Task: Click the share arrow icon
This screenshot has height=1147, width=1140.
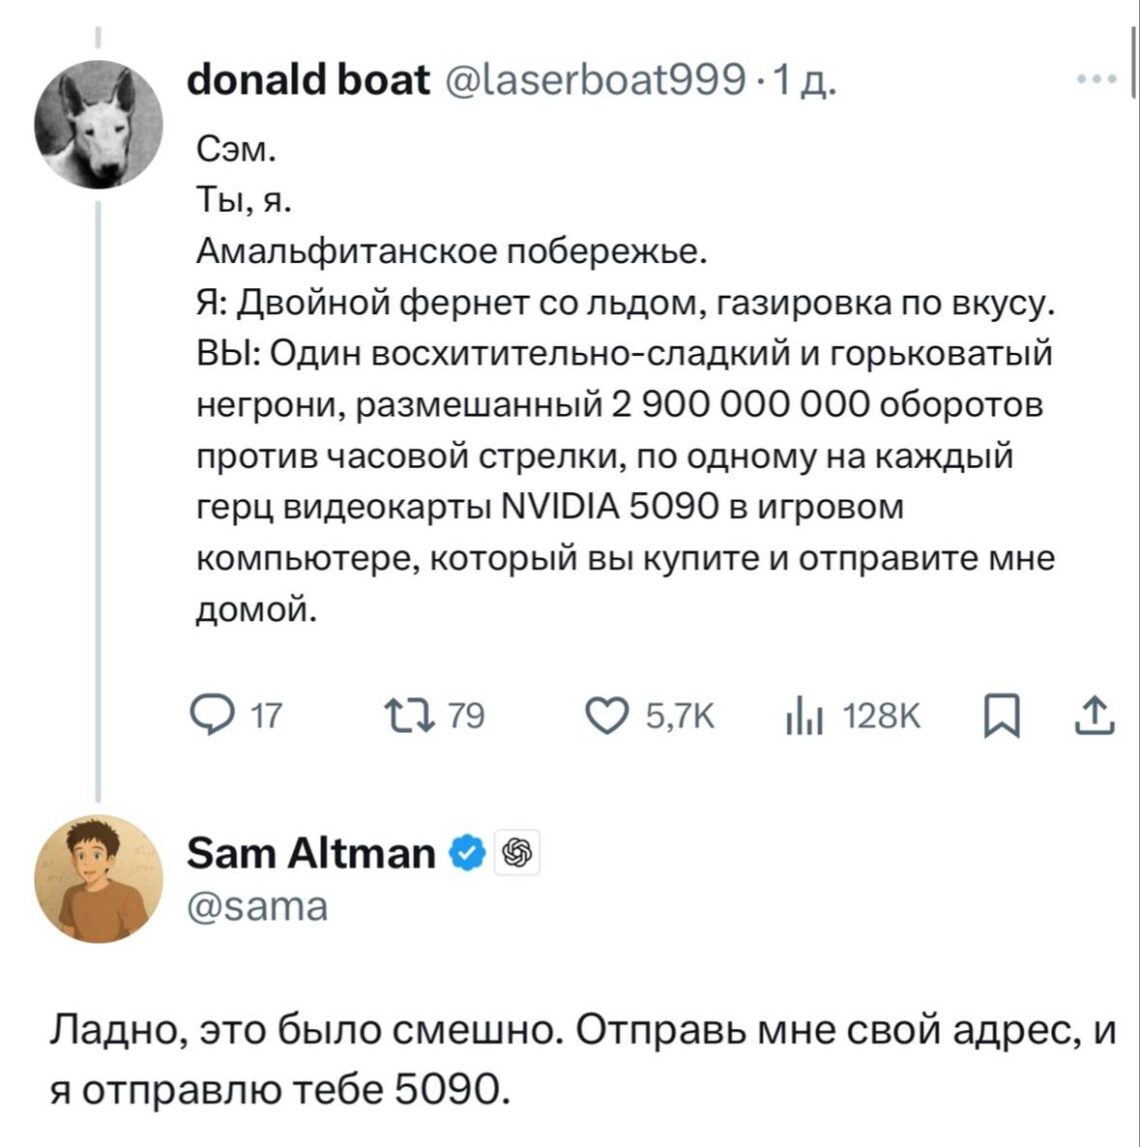Action: tap(1098, 716)
